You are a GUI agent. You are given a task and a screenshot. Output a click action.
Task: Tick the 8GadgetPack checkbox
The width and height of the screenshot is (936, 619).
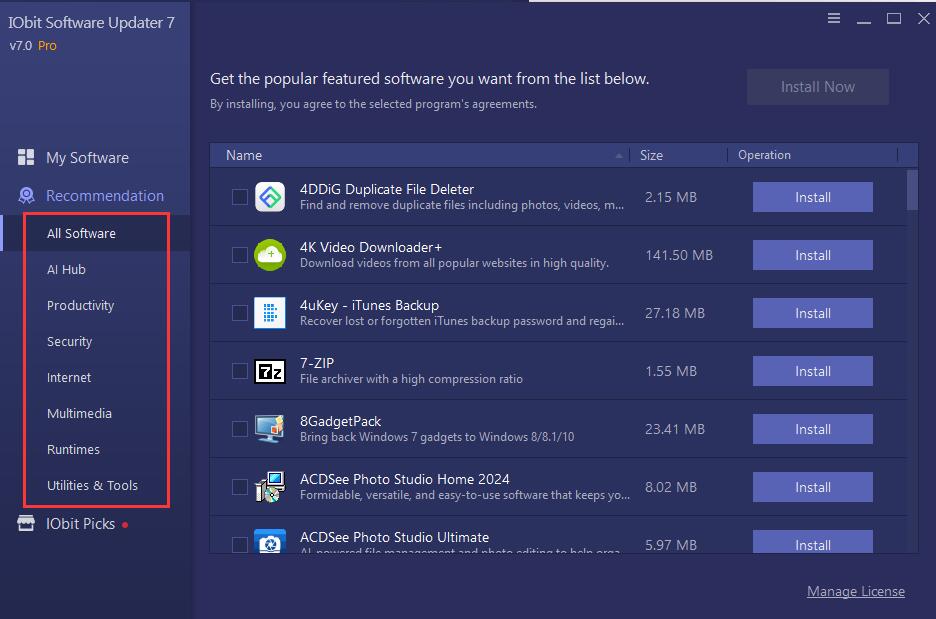tap(239, 429)
